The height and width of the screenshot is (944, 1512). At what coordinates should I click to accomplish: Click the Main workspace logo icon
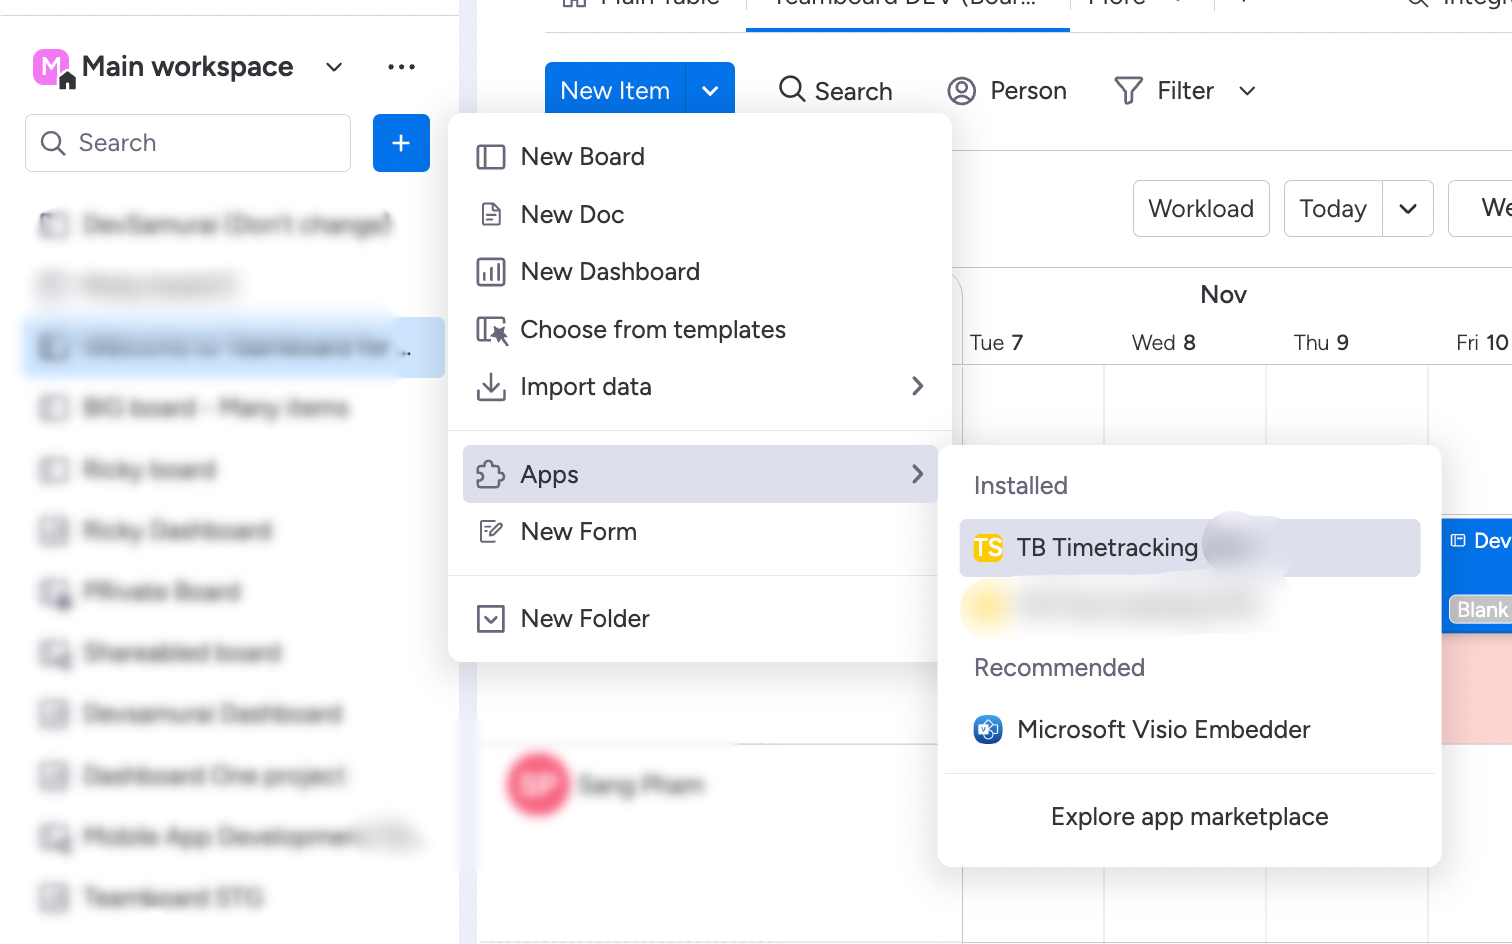point(52,67)
